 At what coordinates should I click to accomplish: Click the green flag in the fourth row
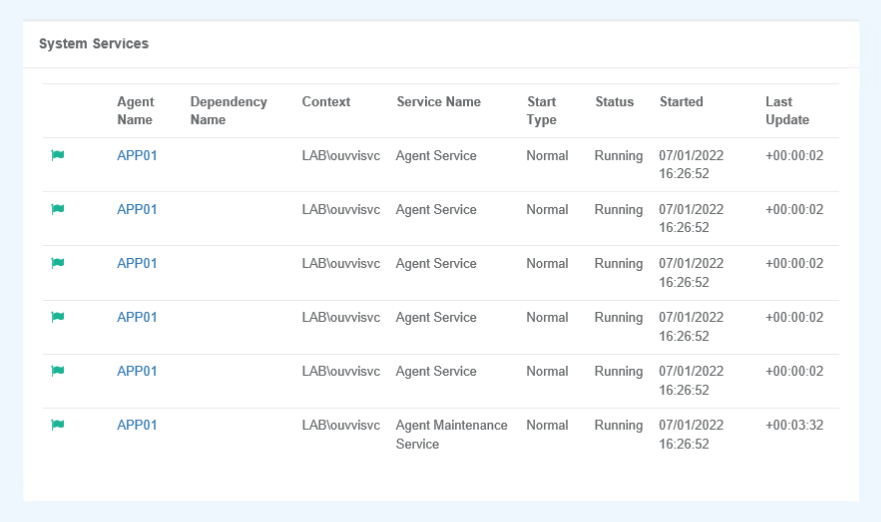[58, 317]
